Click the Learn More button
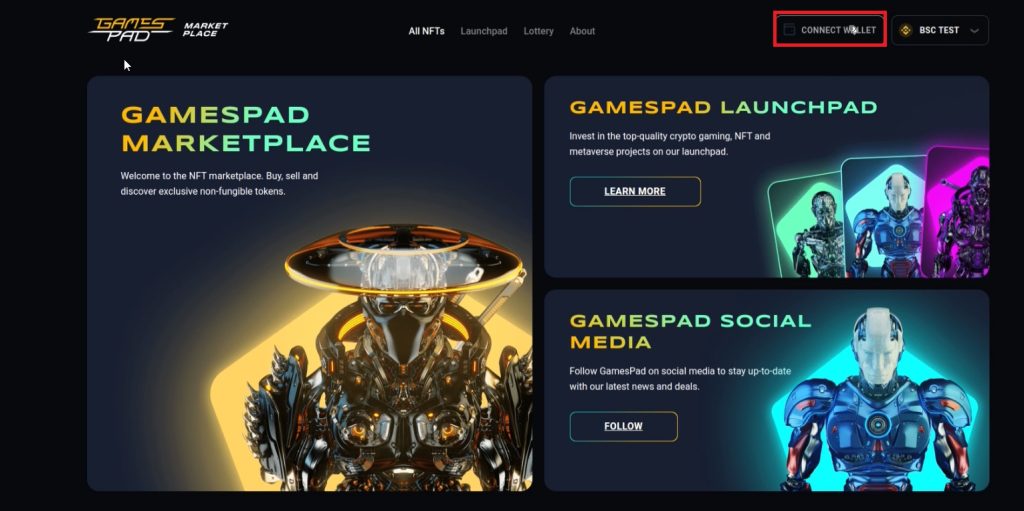The width and height of the screenshot is (1024, 511). point(635,191)
